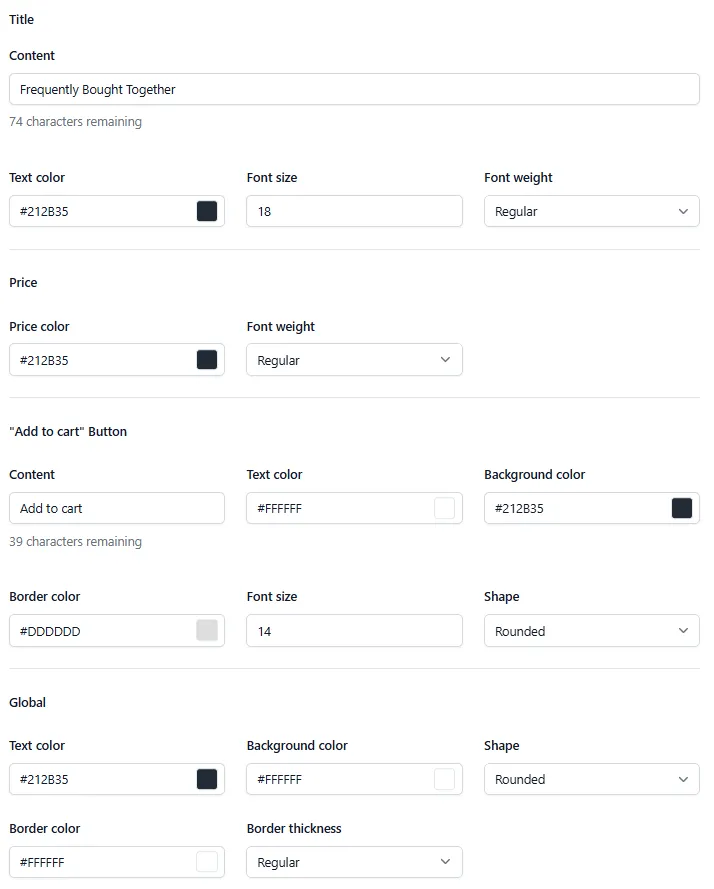Select the button Font size field showing 14
This screenshot has height=889, width=714.
[354, 630]
